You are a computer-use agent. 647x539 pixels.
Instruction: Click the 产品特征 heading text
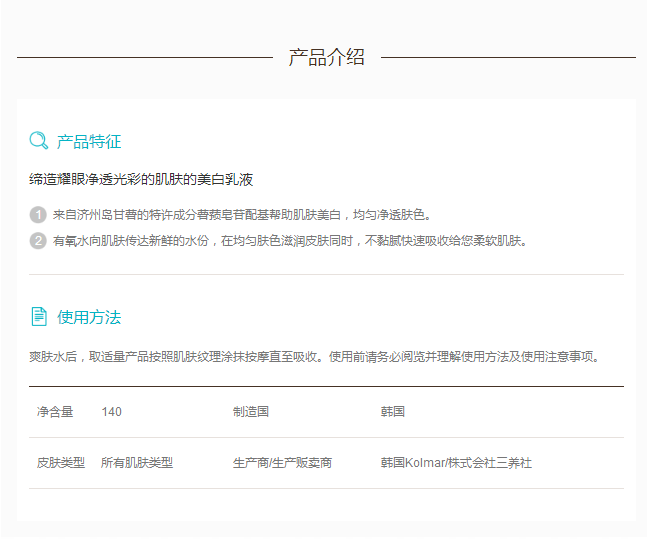point(89,141)
